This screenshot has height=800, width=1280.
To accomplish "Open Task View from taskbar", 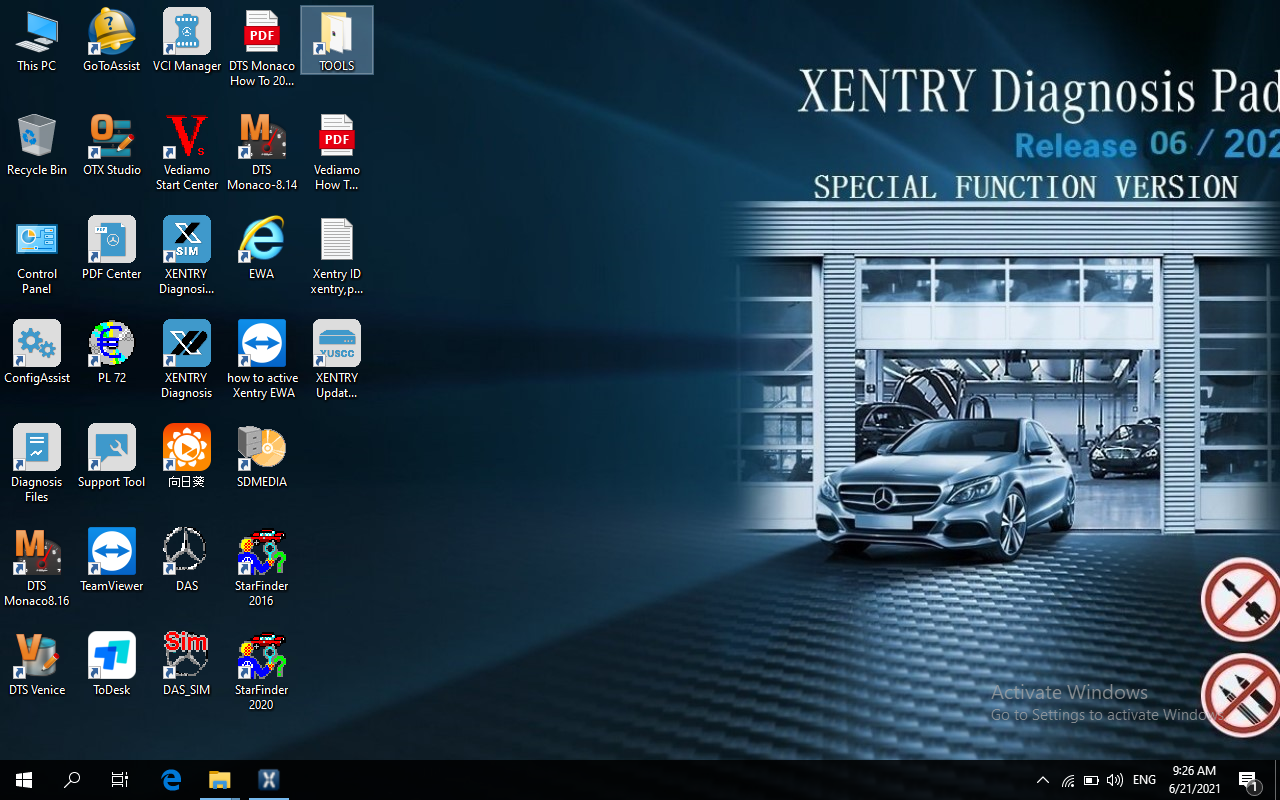I will 120,780.
